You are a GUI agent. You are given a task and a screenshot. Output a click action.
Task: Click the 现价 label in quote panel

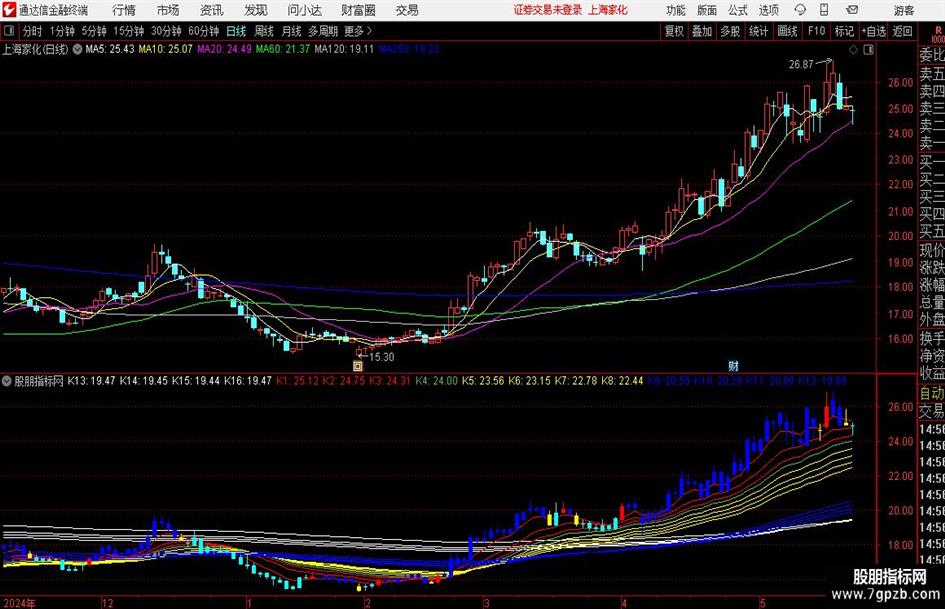coord(932,250)
